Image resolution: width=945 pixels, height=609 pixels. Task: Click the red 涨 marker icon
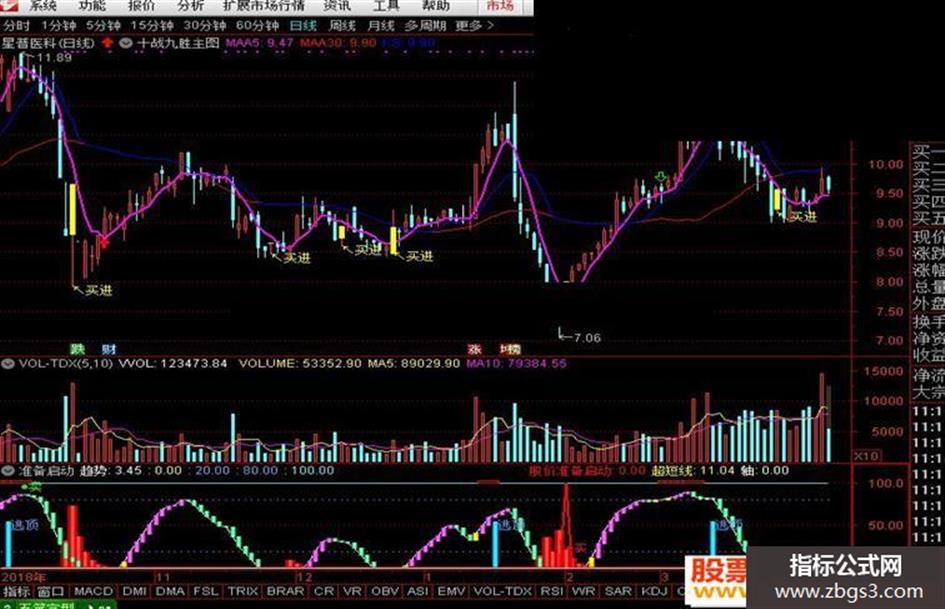click(x=475, y=349)
